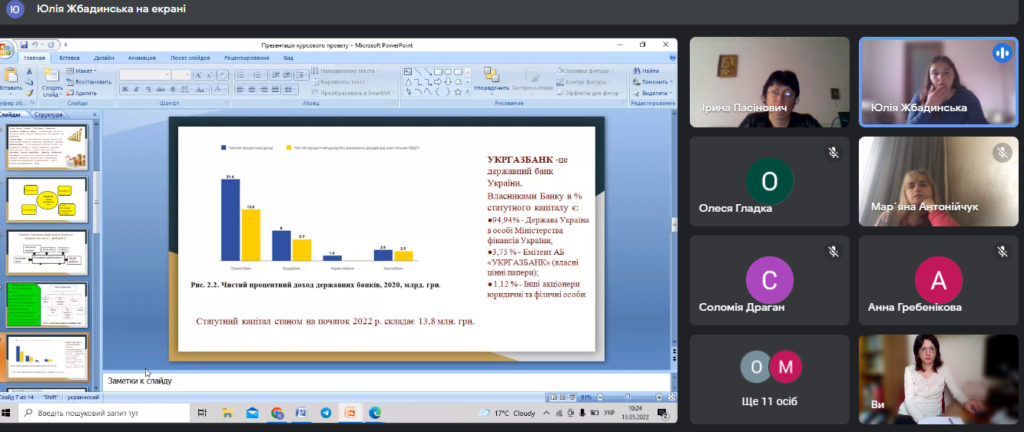The height and width of the screenshot is (432, 1024).
Task: Switch to slide sorter view in status bar
Action: tap(563, 397)
